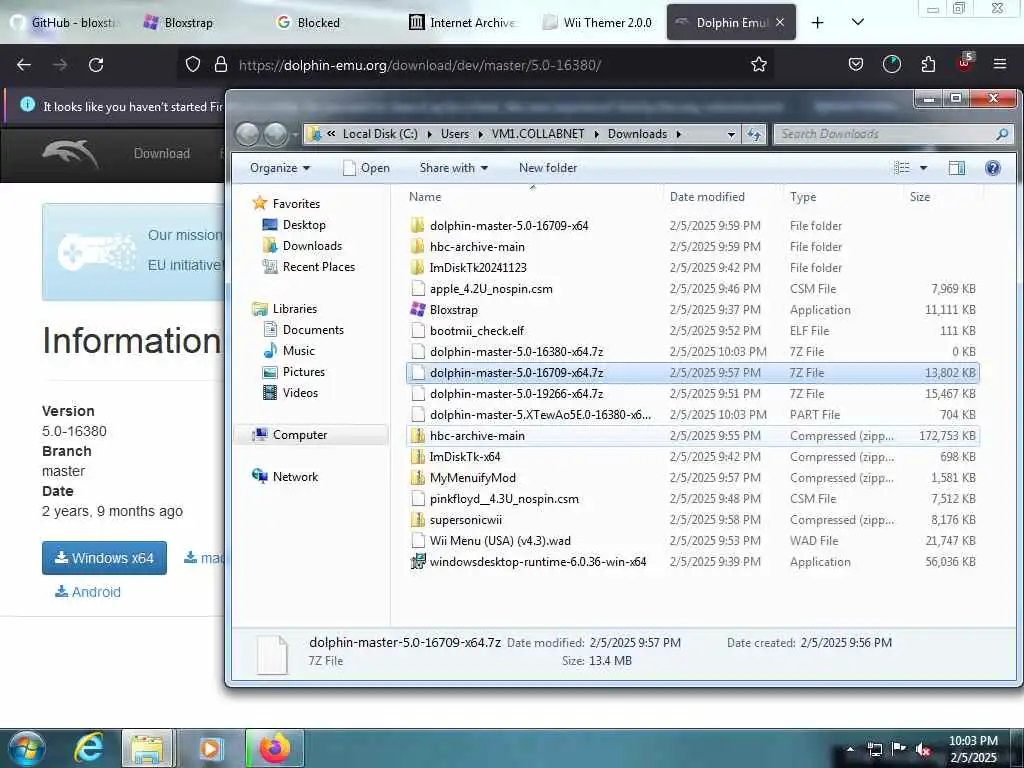Select bootmii_check.elf file

pyautogui.click(x=692, y=330)
